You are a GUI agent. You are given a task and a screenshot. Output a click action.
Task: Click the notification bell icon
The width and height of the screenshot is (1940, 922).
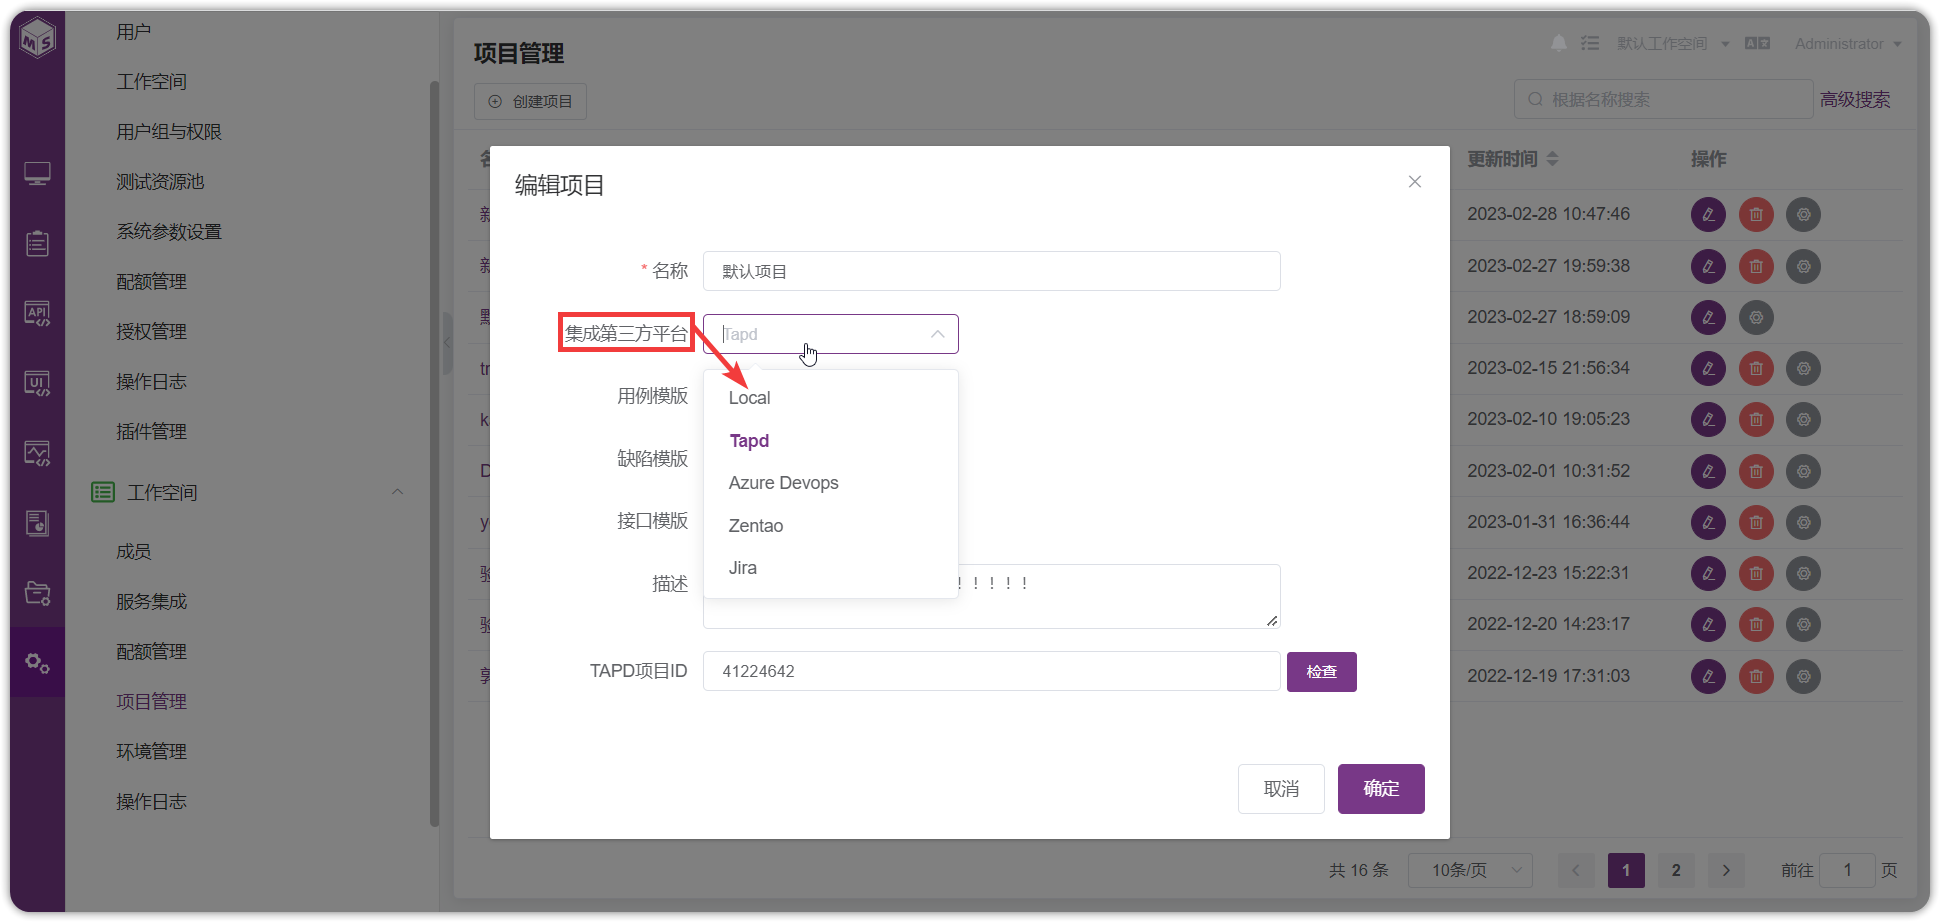pyautogui.click(x=1559, y=43)
